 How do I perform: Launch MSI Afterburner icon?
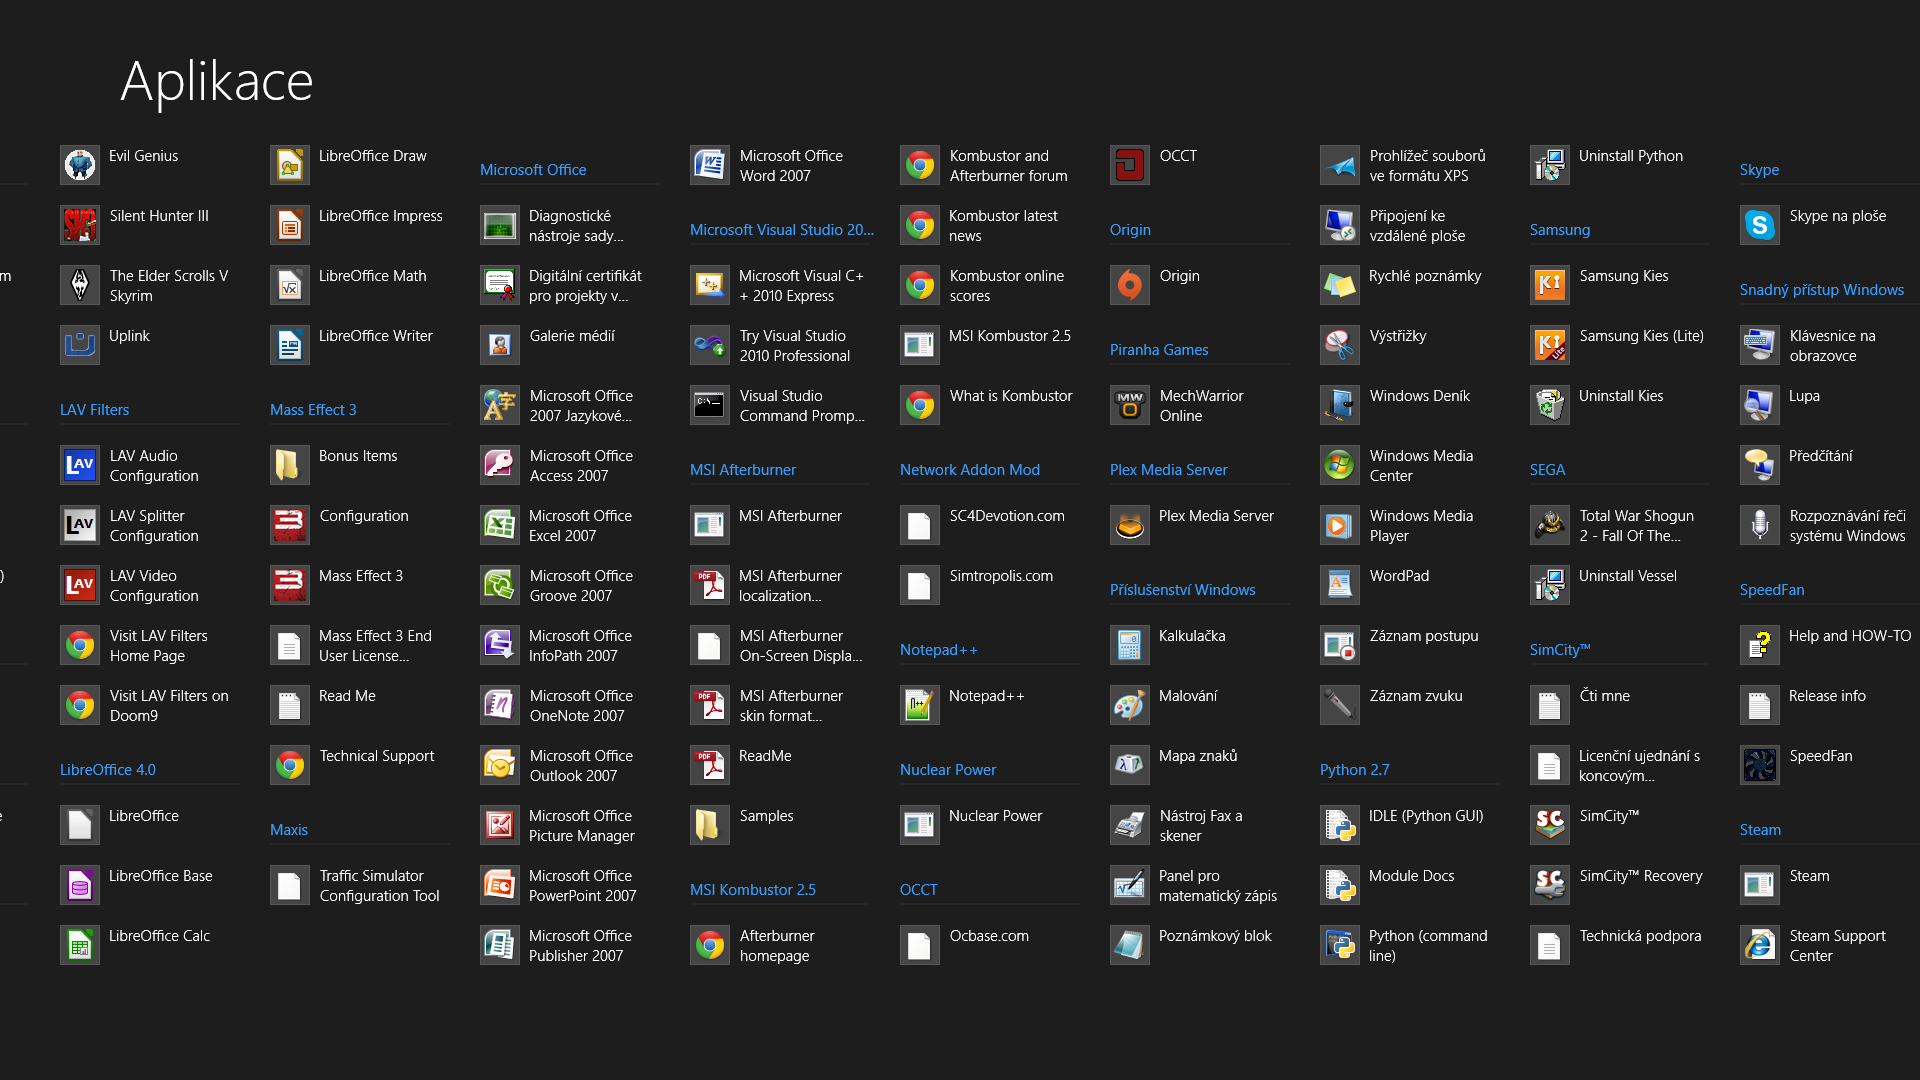point(710,525)
